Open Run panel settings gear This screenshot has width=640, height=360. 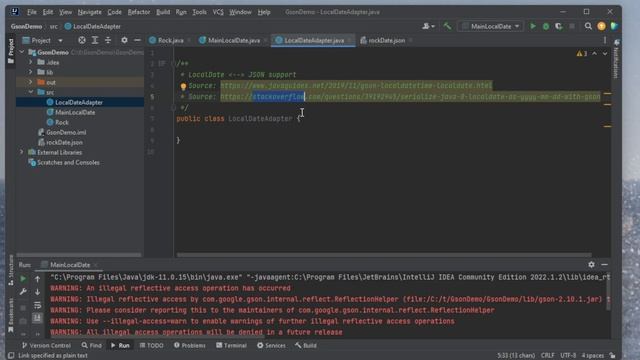[591, 264]
